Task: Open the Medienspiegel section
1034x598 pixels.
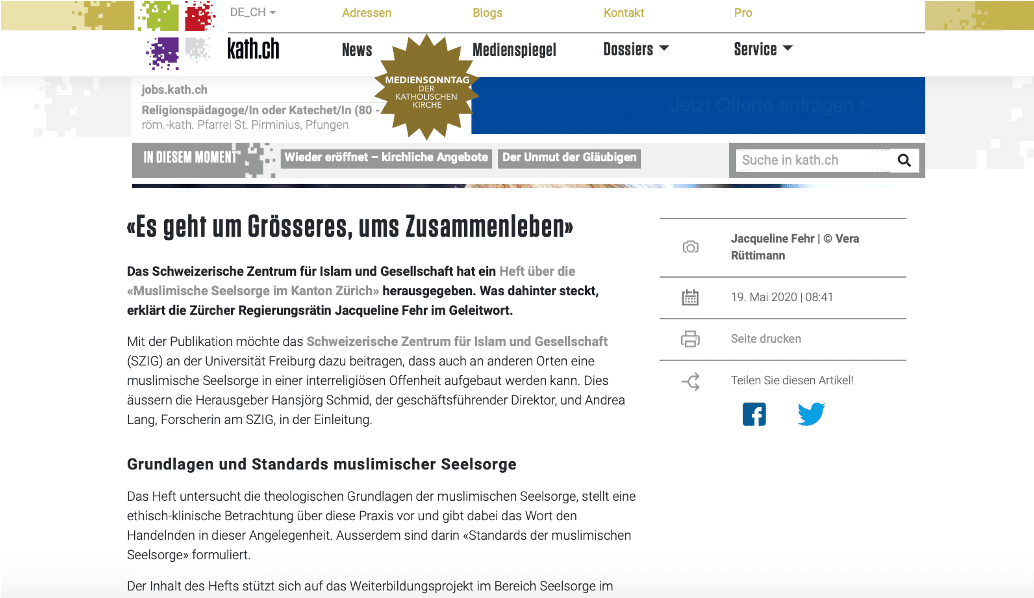Action: click(514, 49)
